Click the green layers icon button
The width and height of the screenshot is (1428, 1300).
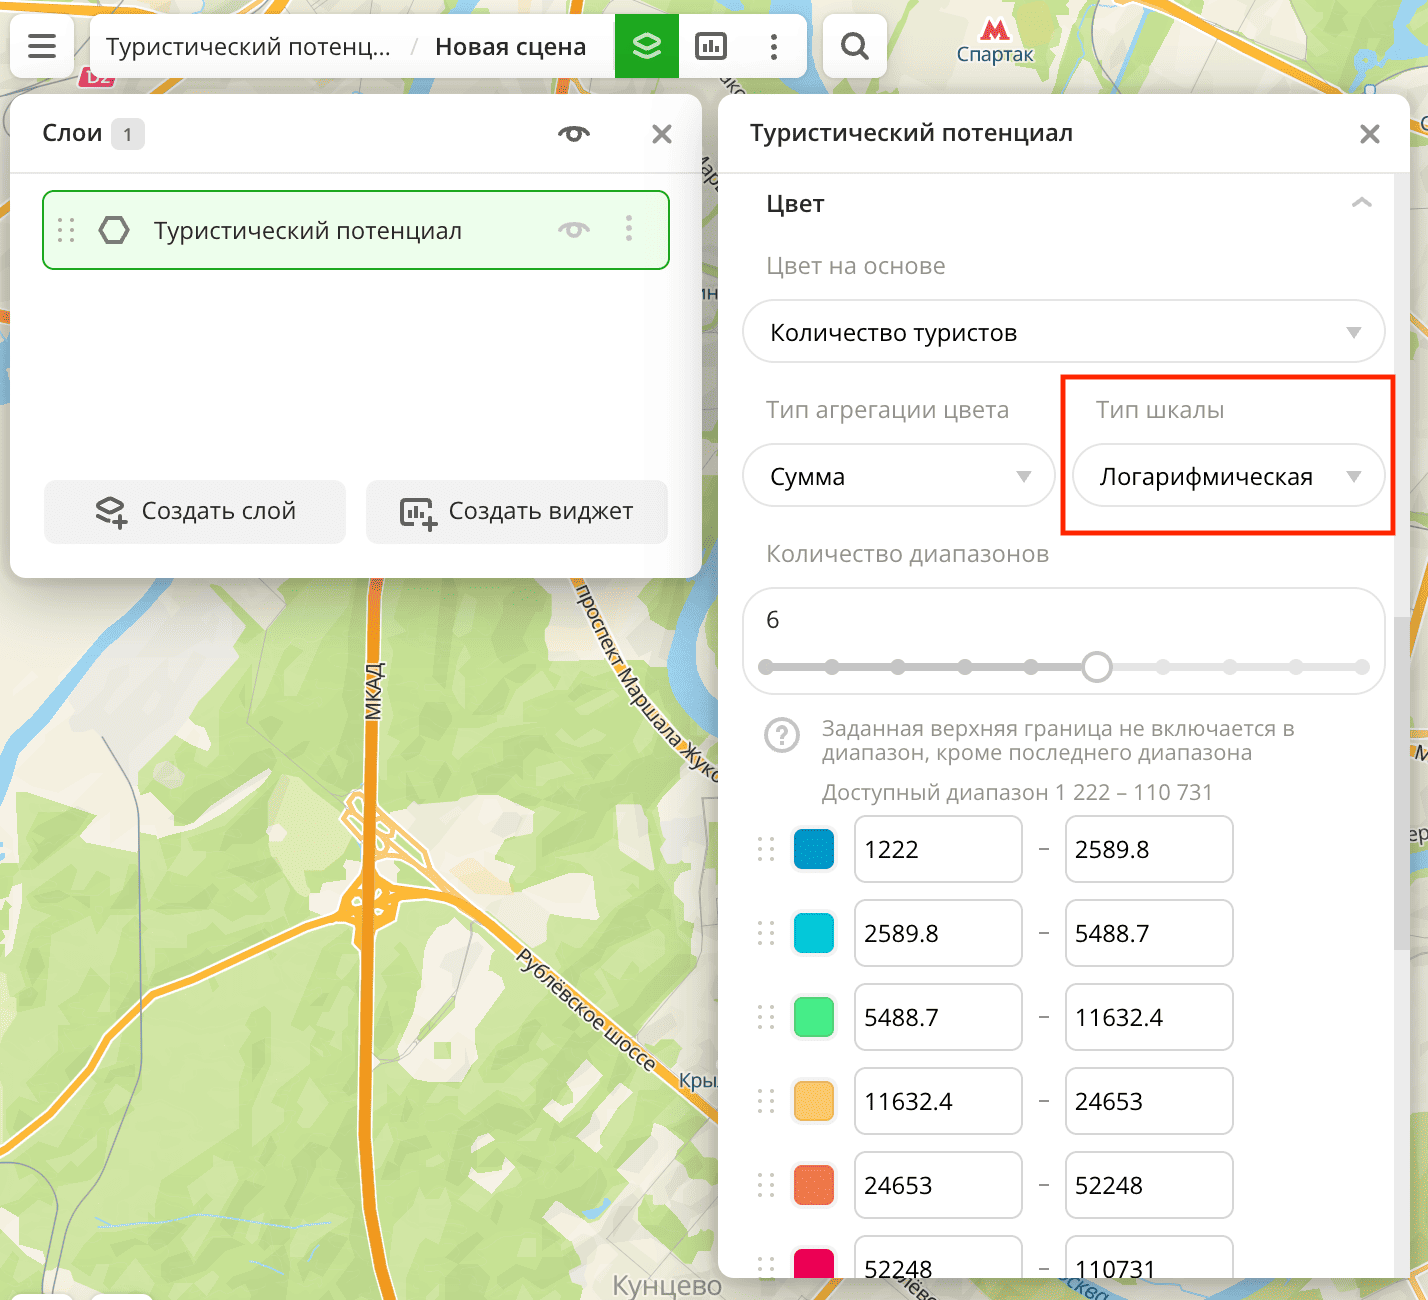tap(647, 46)
